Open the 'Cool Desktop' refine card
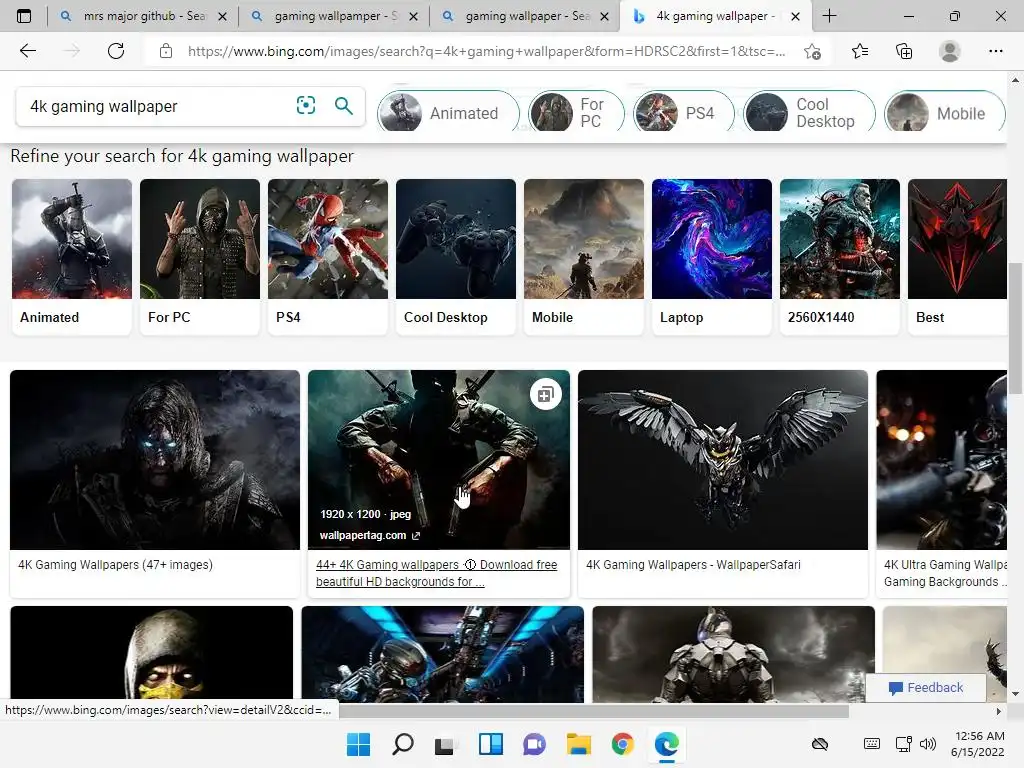1024x768 pixels. click(x=456, y=257)
